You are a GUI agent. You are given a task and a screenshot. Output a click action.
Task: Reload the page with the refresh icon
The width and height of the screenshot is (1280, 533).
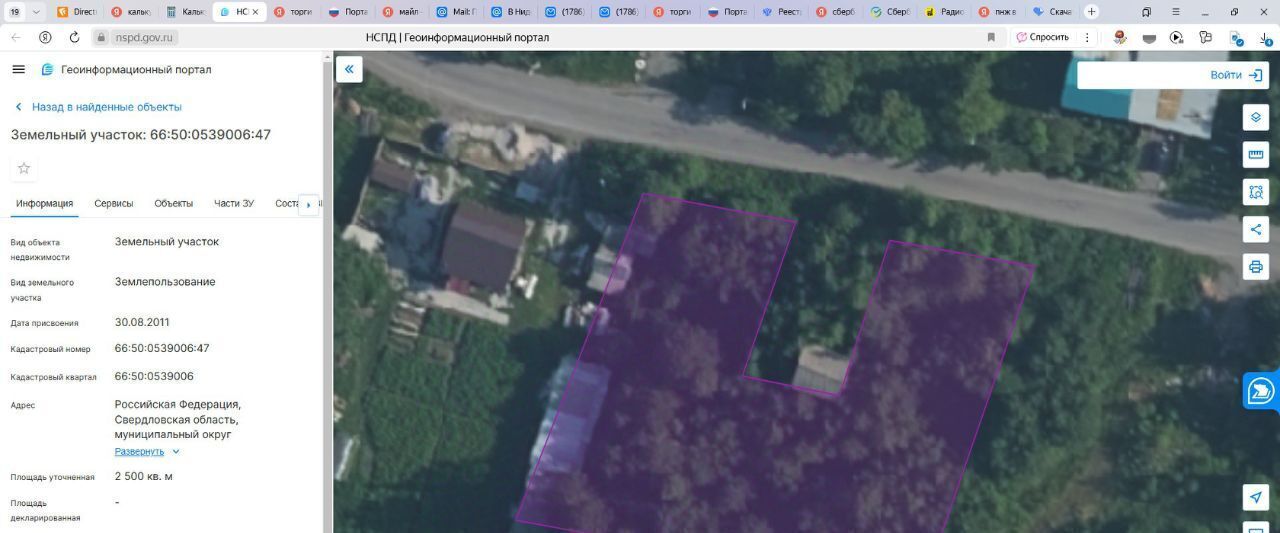pos(74,37)
